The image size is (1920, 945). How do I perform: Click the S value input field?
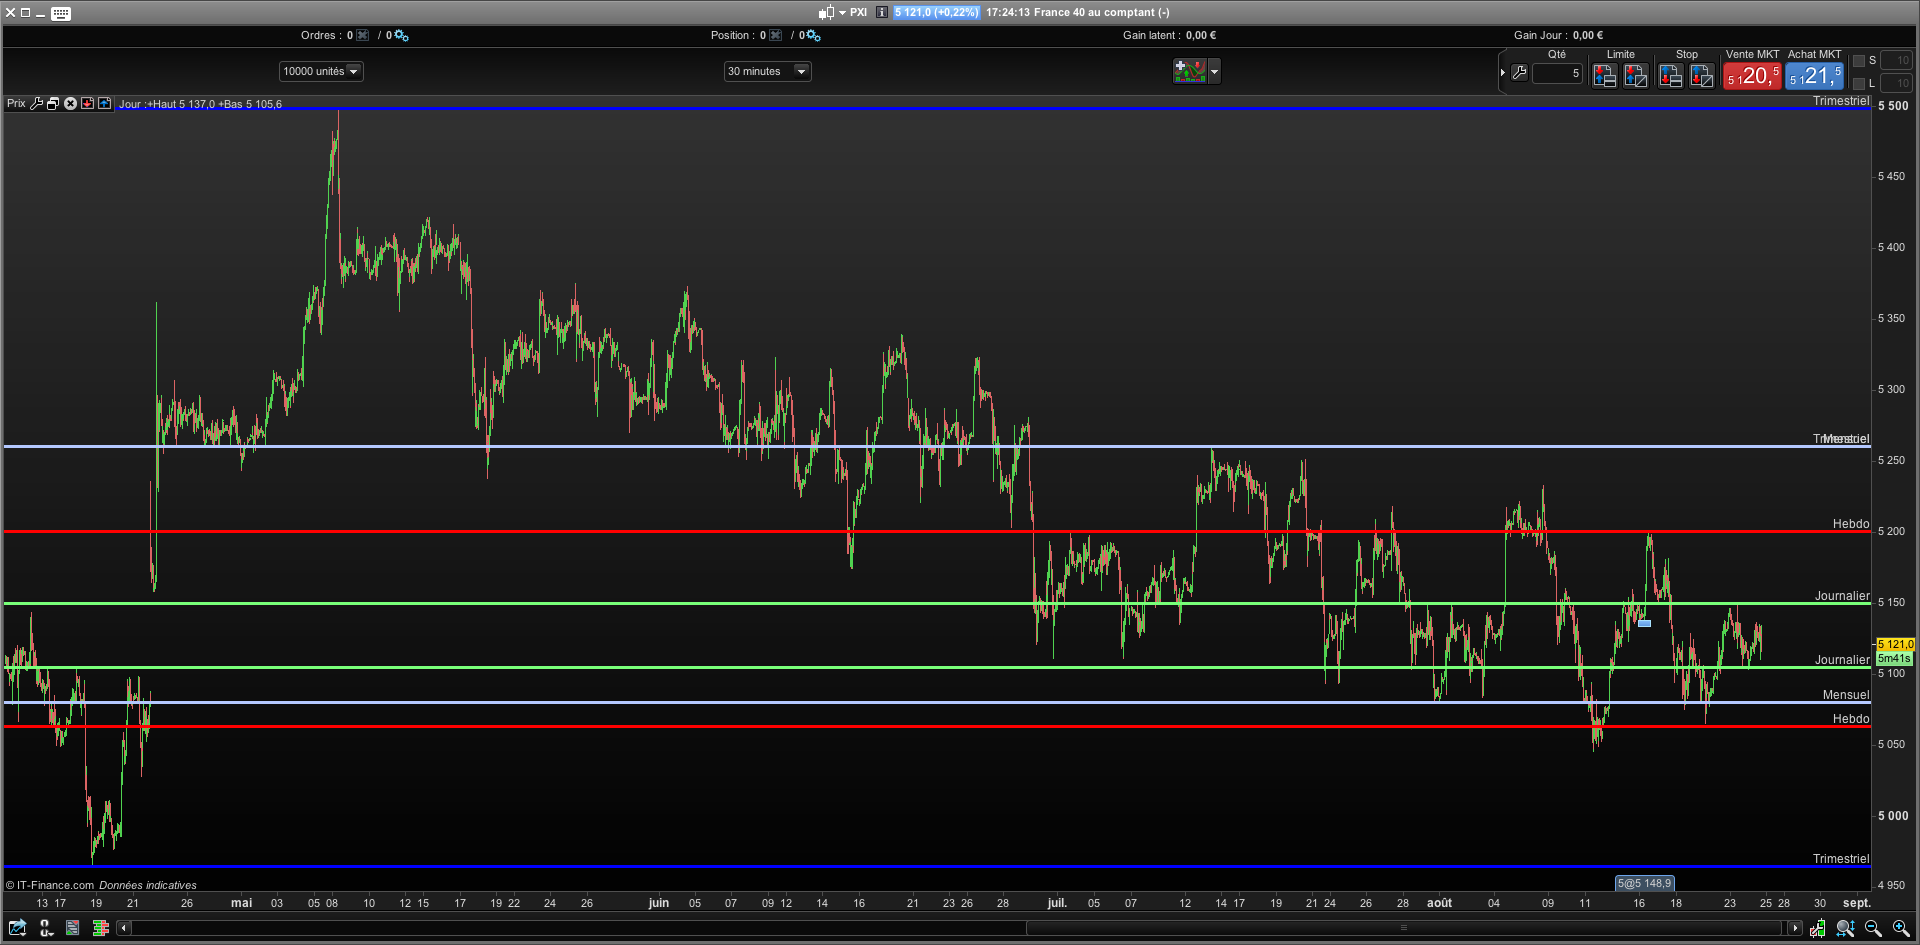[1896, 61]
